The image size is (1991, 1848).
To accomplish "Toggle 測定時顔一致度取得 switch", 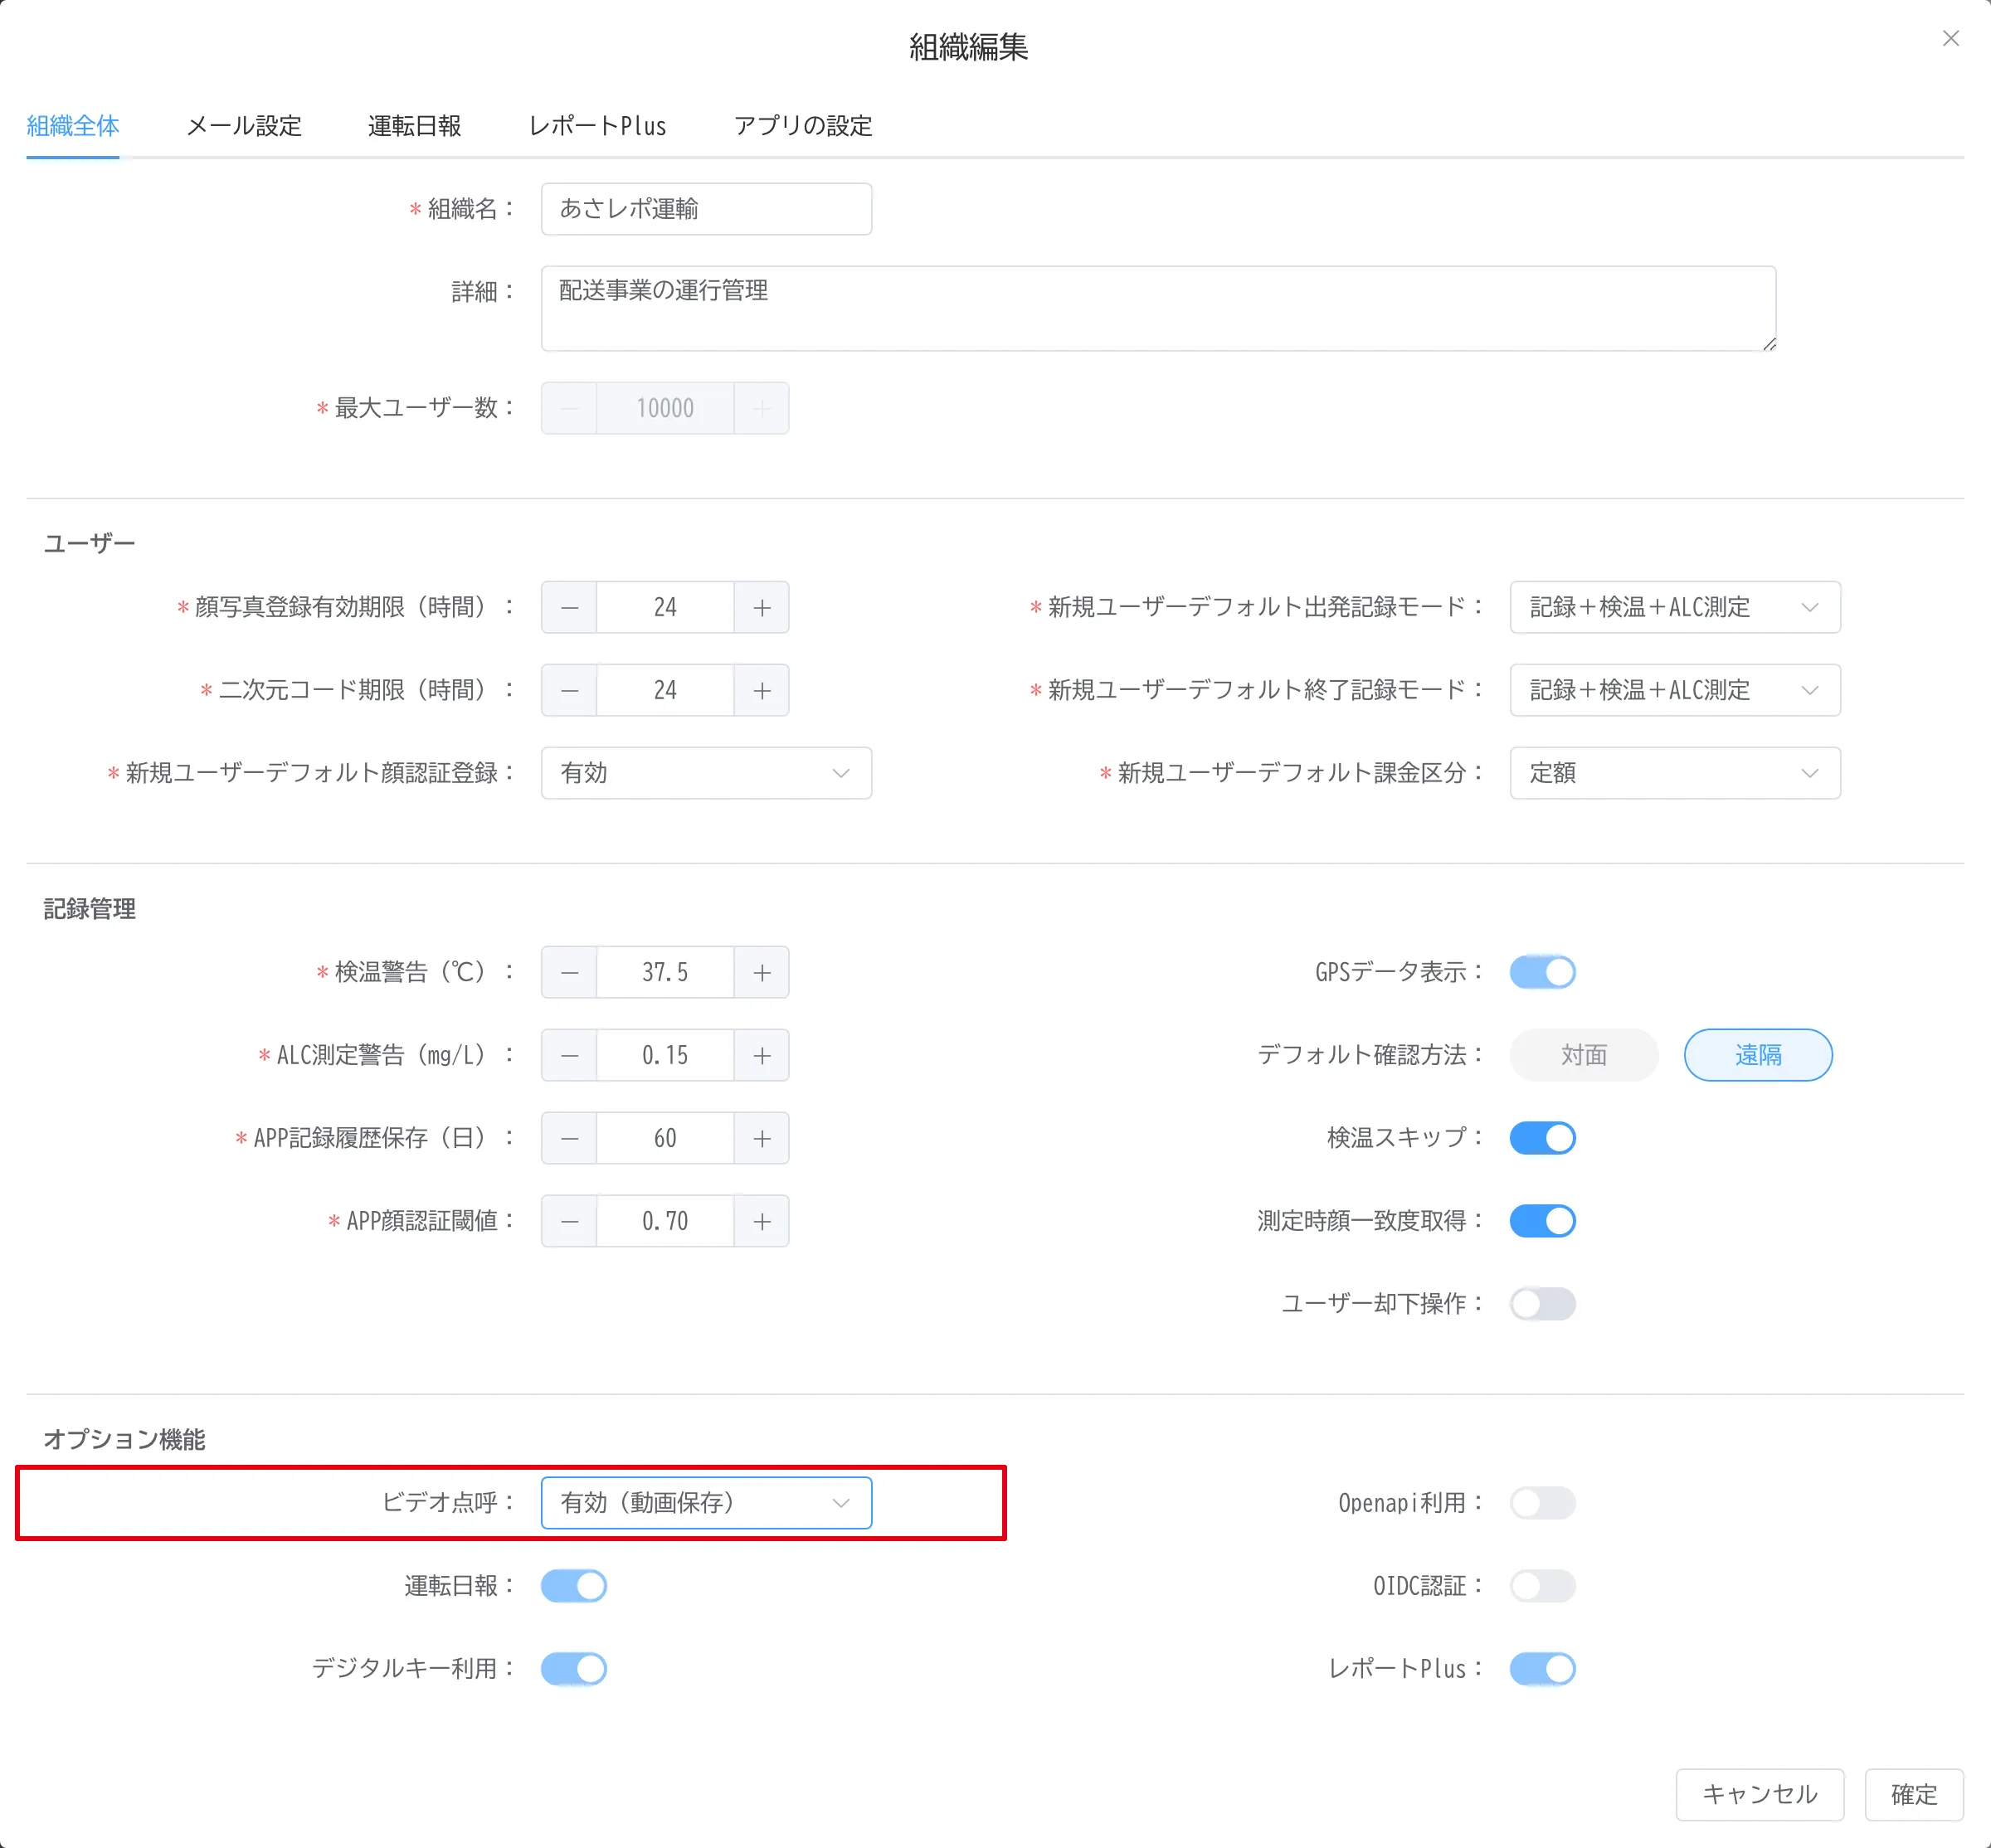I will (x=1542, y=1221).
